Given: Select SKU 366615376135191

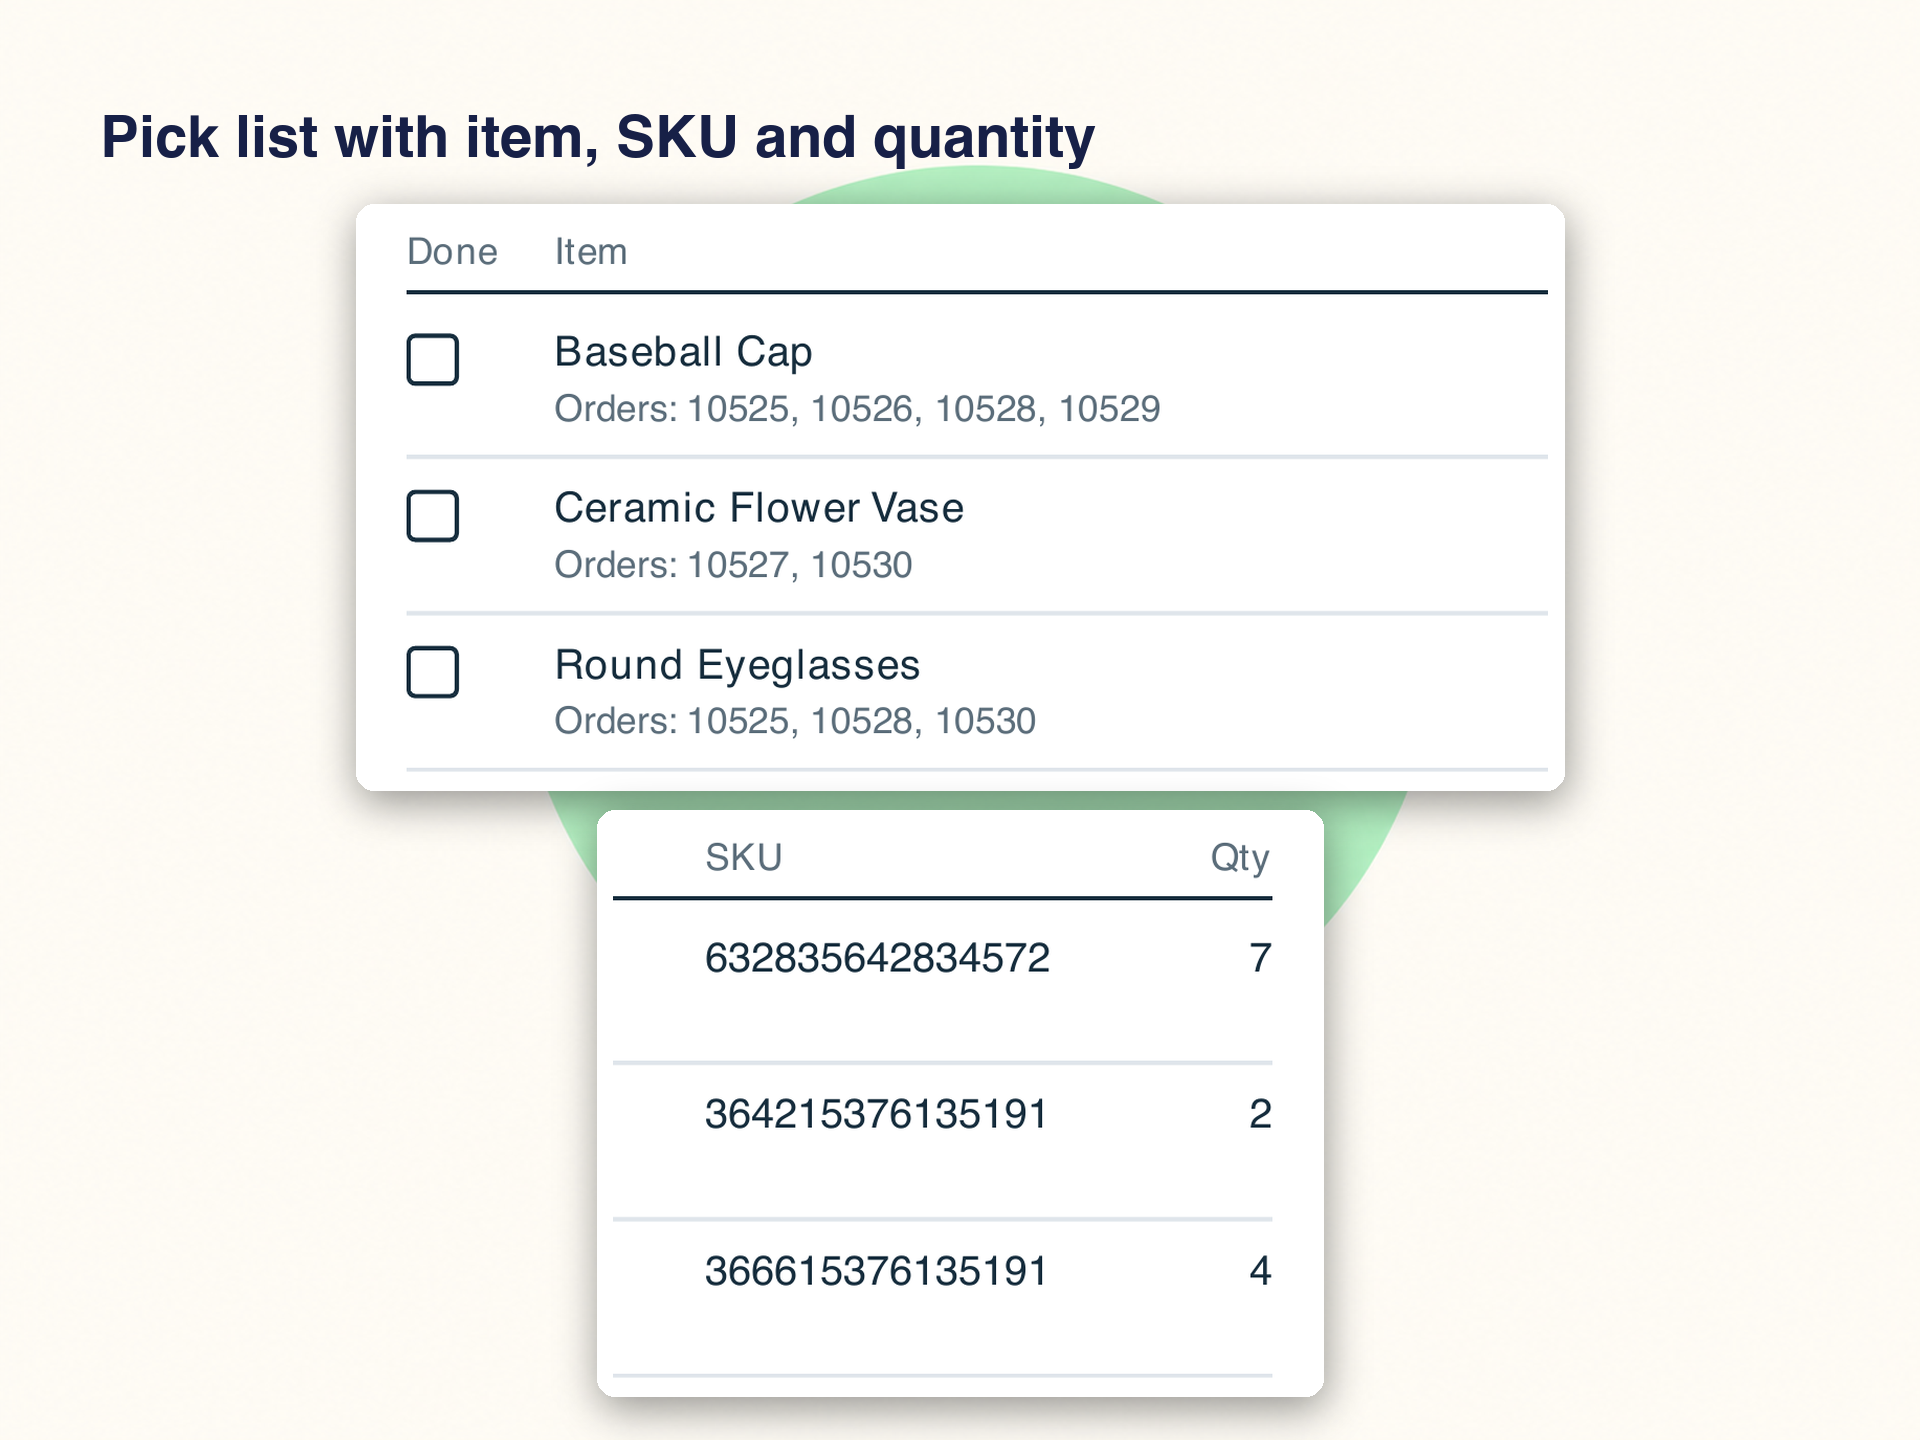Looking at the screenshot, I should (876, 1271).
